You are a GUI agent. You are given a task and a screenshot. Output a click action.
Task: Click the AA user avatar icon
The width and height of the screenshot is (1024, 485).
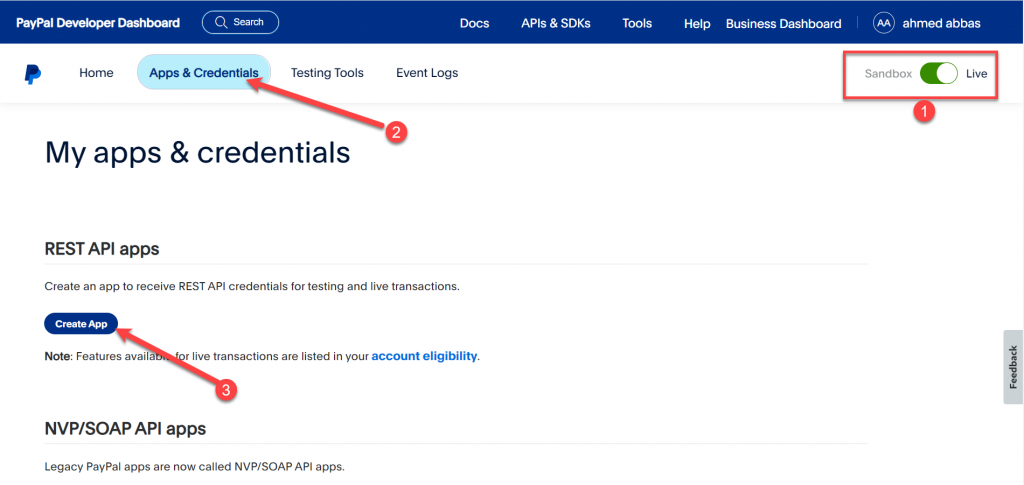(x=884, y=23)
